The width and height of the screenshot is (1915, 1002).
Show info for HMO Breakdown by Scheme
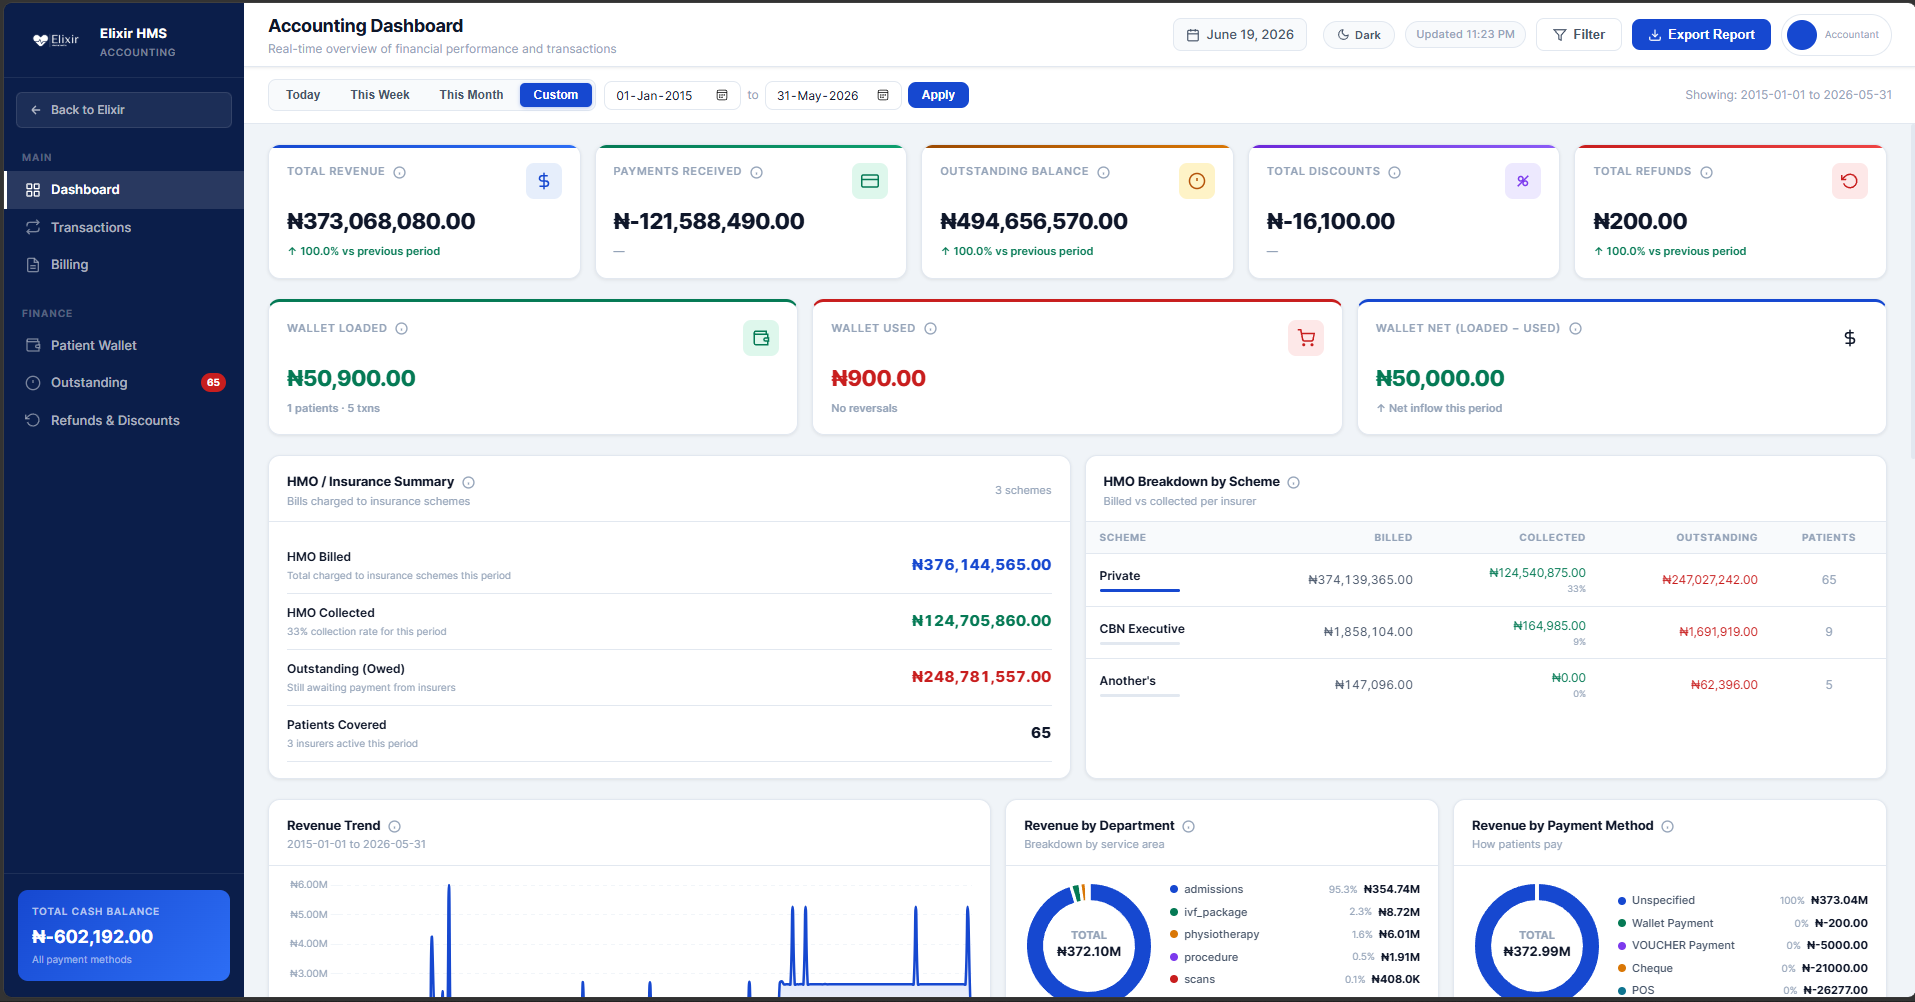point(1294,482)
